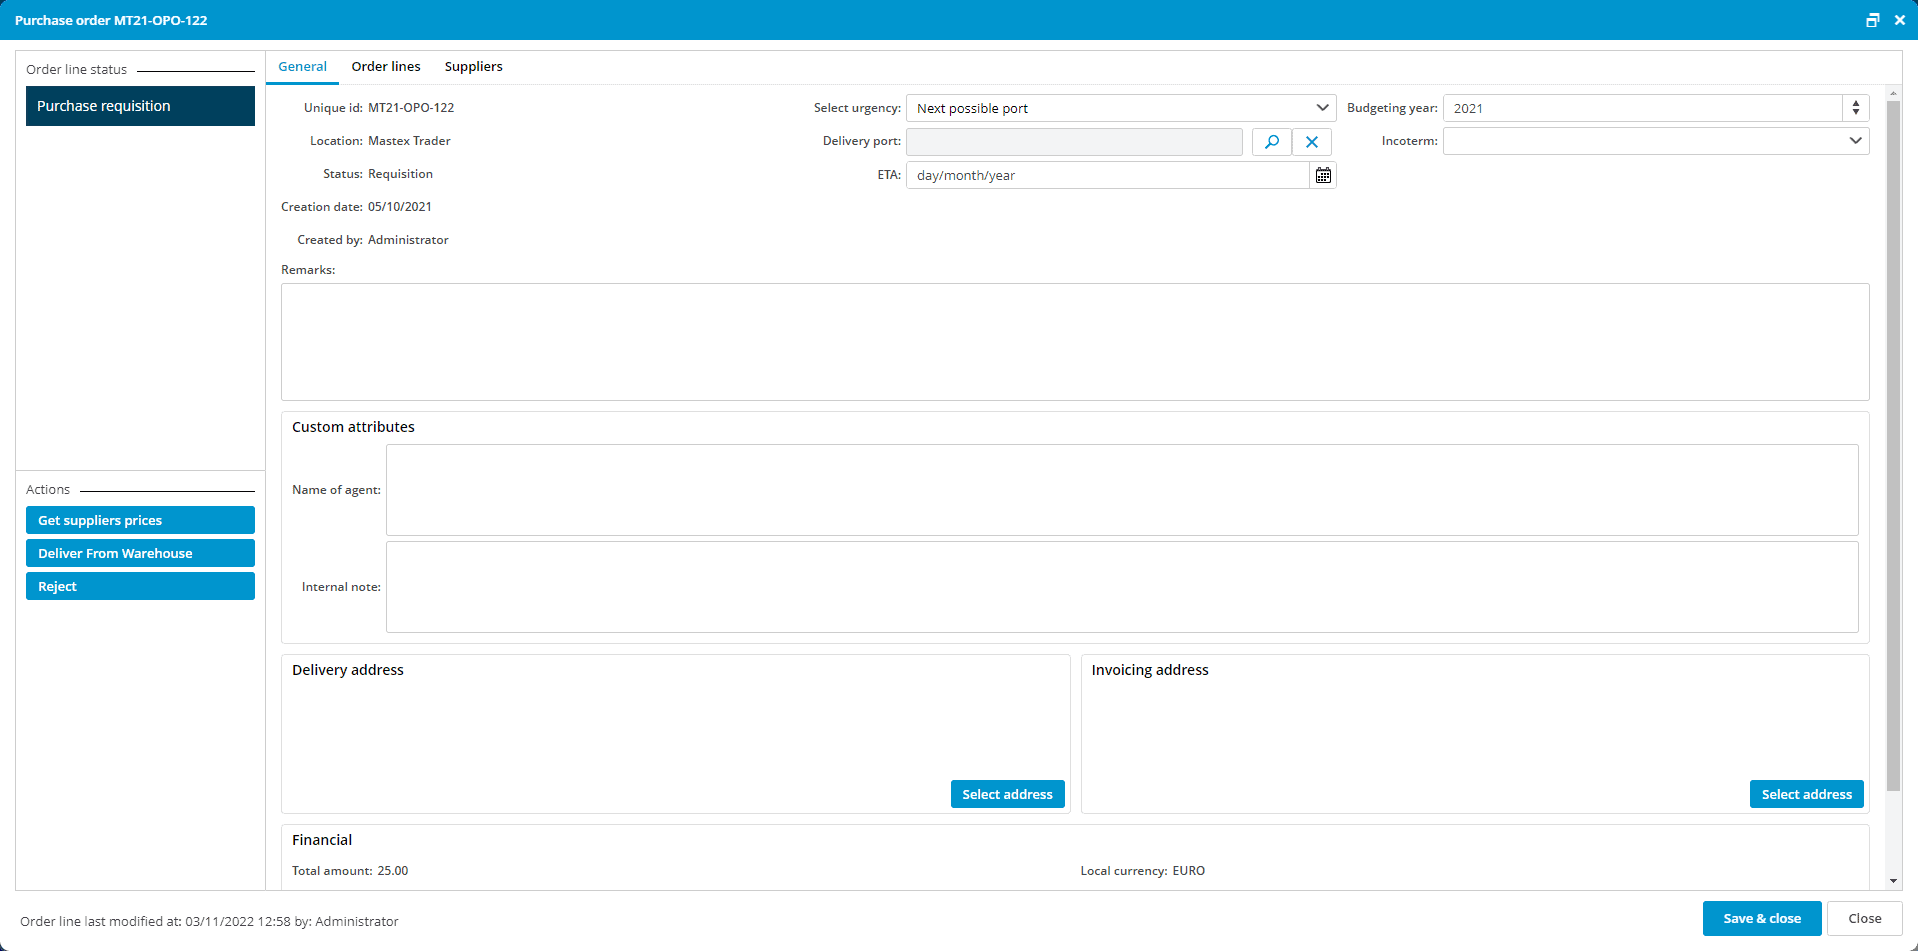Open the Suppliers tab
The image size is (1918, 951).
click(473, 67)
